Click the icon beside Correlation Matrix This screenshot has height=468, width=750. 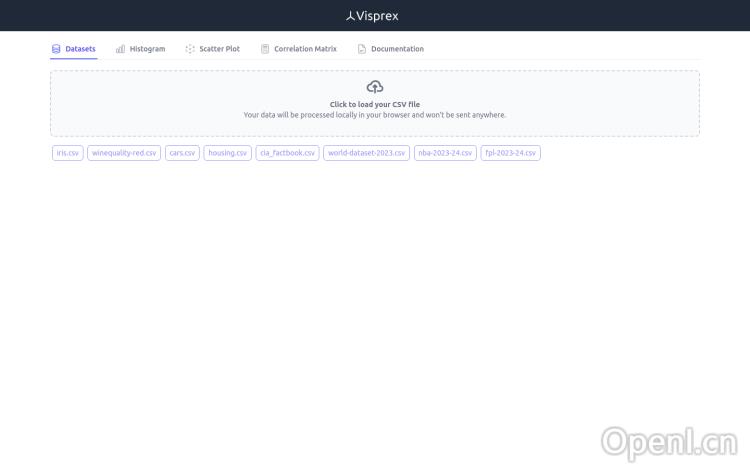(265, 49)
